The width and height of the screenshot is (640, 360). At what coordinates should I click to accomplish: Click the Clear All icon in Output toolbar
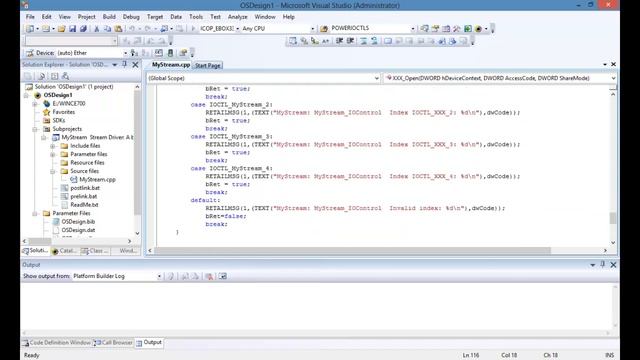tap(209, 276)
